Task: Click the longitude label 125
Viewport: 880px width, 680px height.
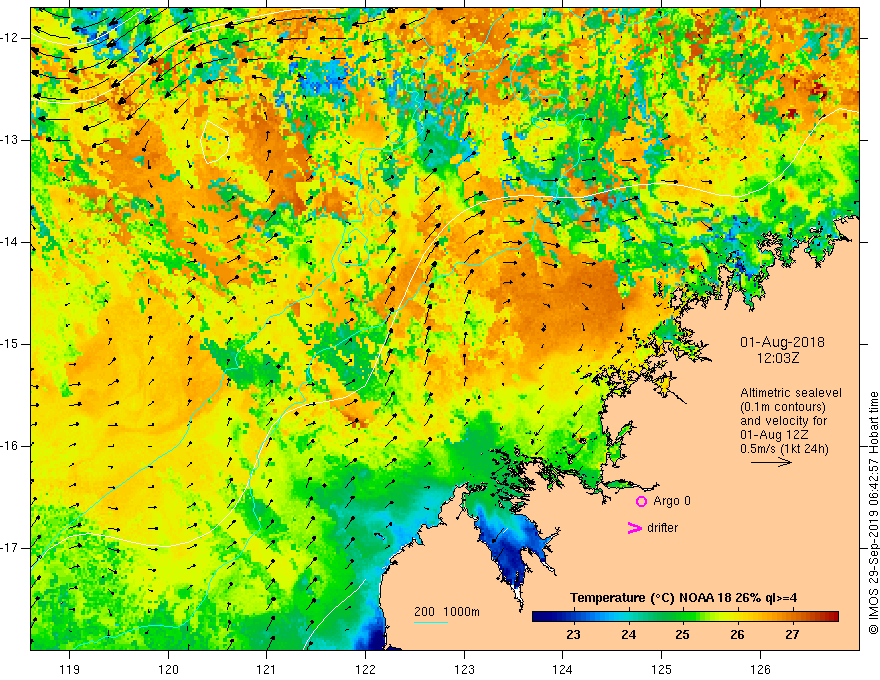Action: (661, 669)
